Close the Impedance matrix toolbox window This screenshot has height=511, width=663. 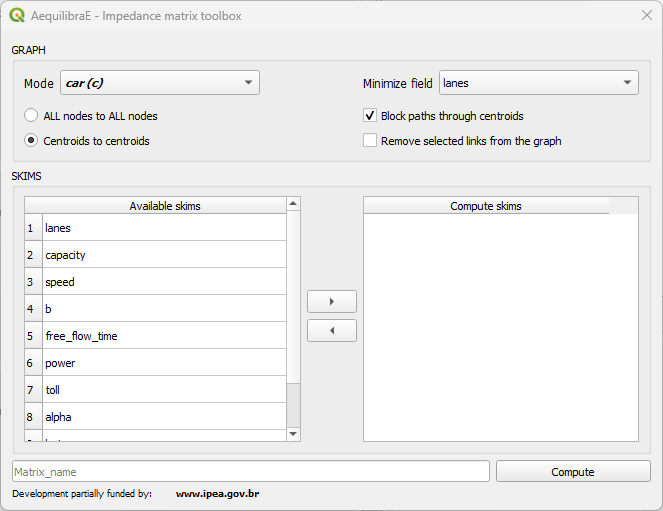pos(646,16)
